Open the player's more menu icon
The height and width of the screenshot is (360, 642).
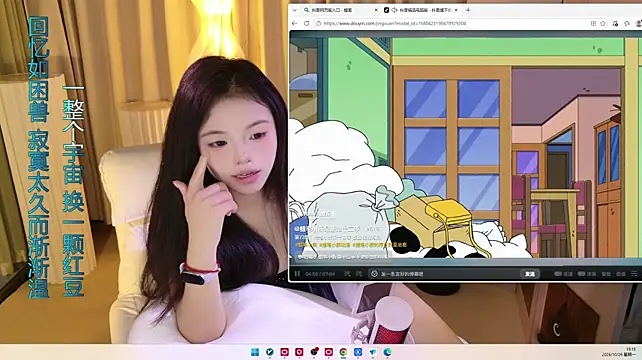[x=634, y=274]
